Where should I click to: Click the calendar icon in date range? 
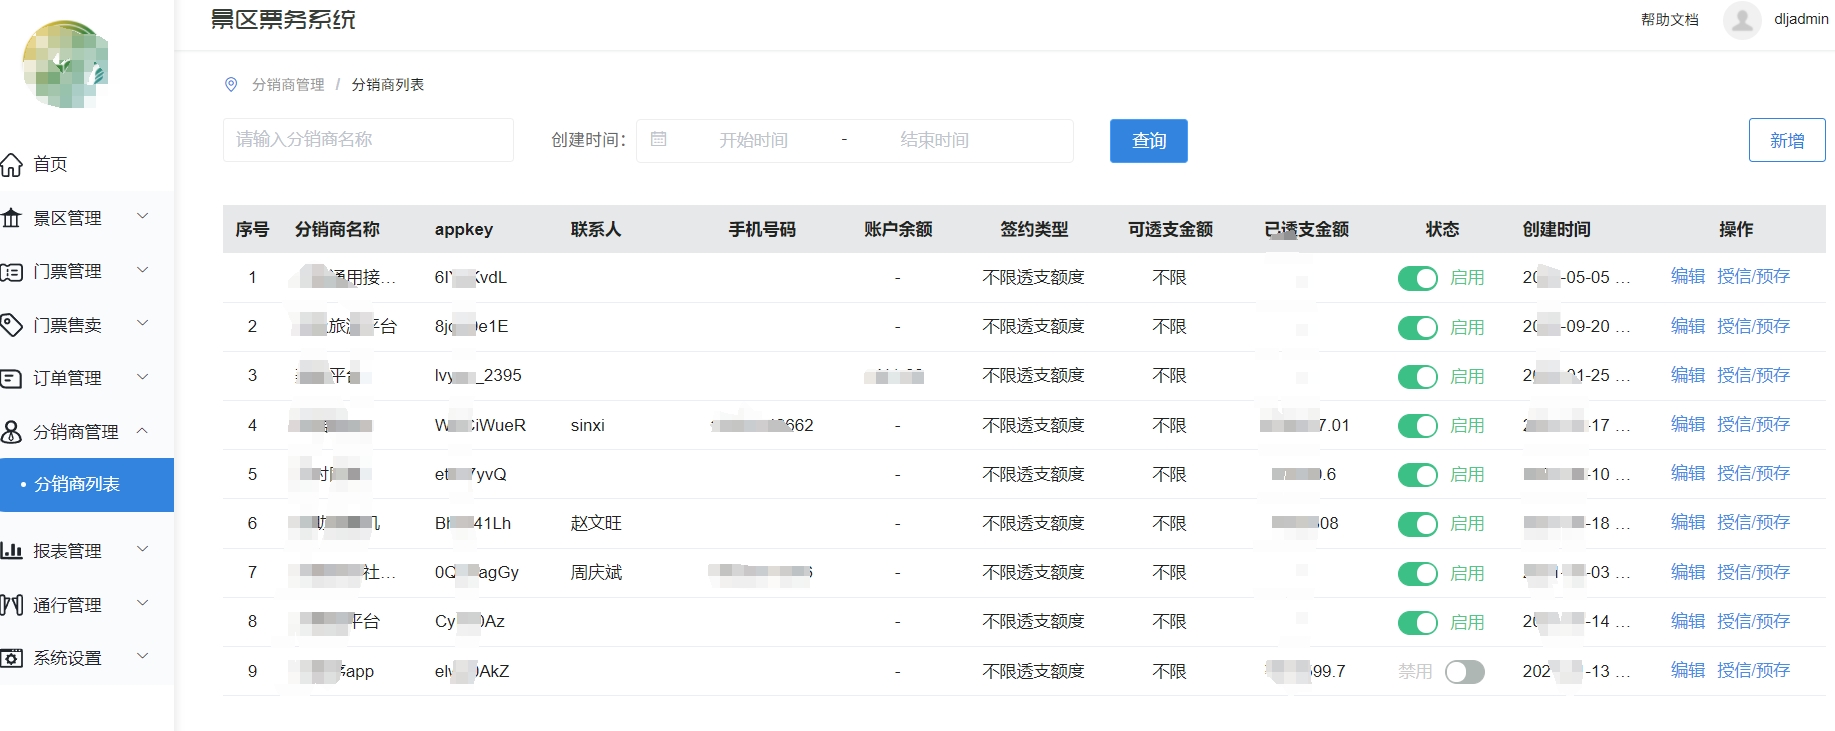[x=658, y=139]
